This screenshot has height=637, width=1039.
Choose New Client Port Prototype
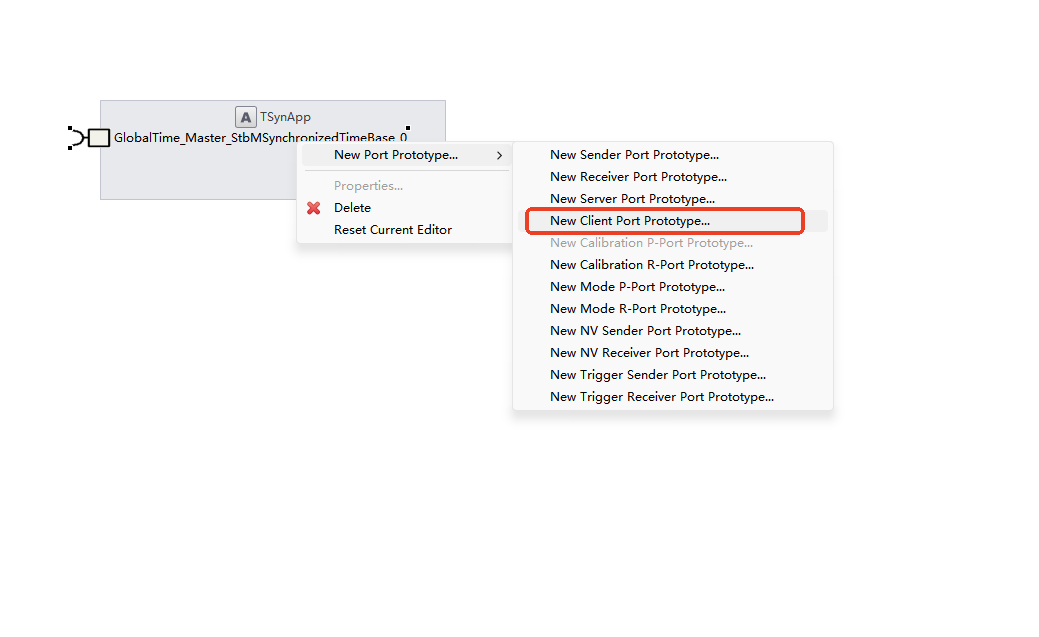629,221
